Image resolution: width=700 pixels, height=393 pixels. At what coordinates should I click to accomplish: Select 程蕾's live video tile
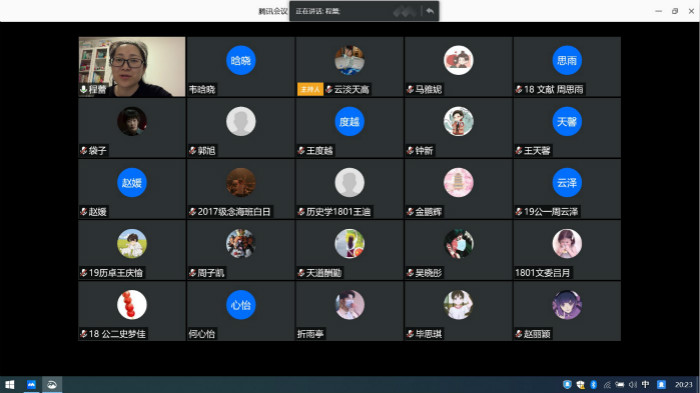pos(132,67)
